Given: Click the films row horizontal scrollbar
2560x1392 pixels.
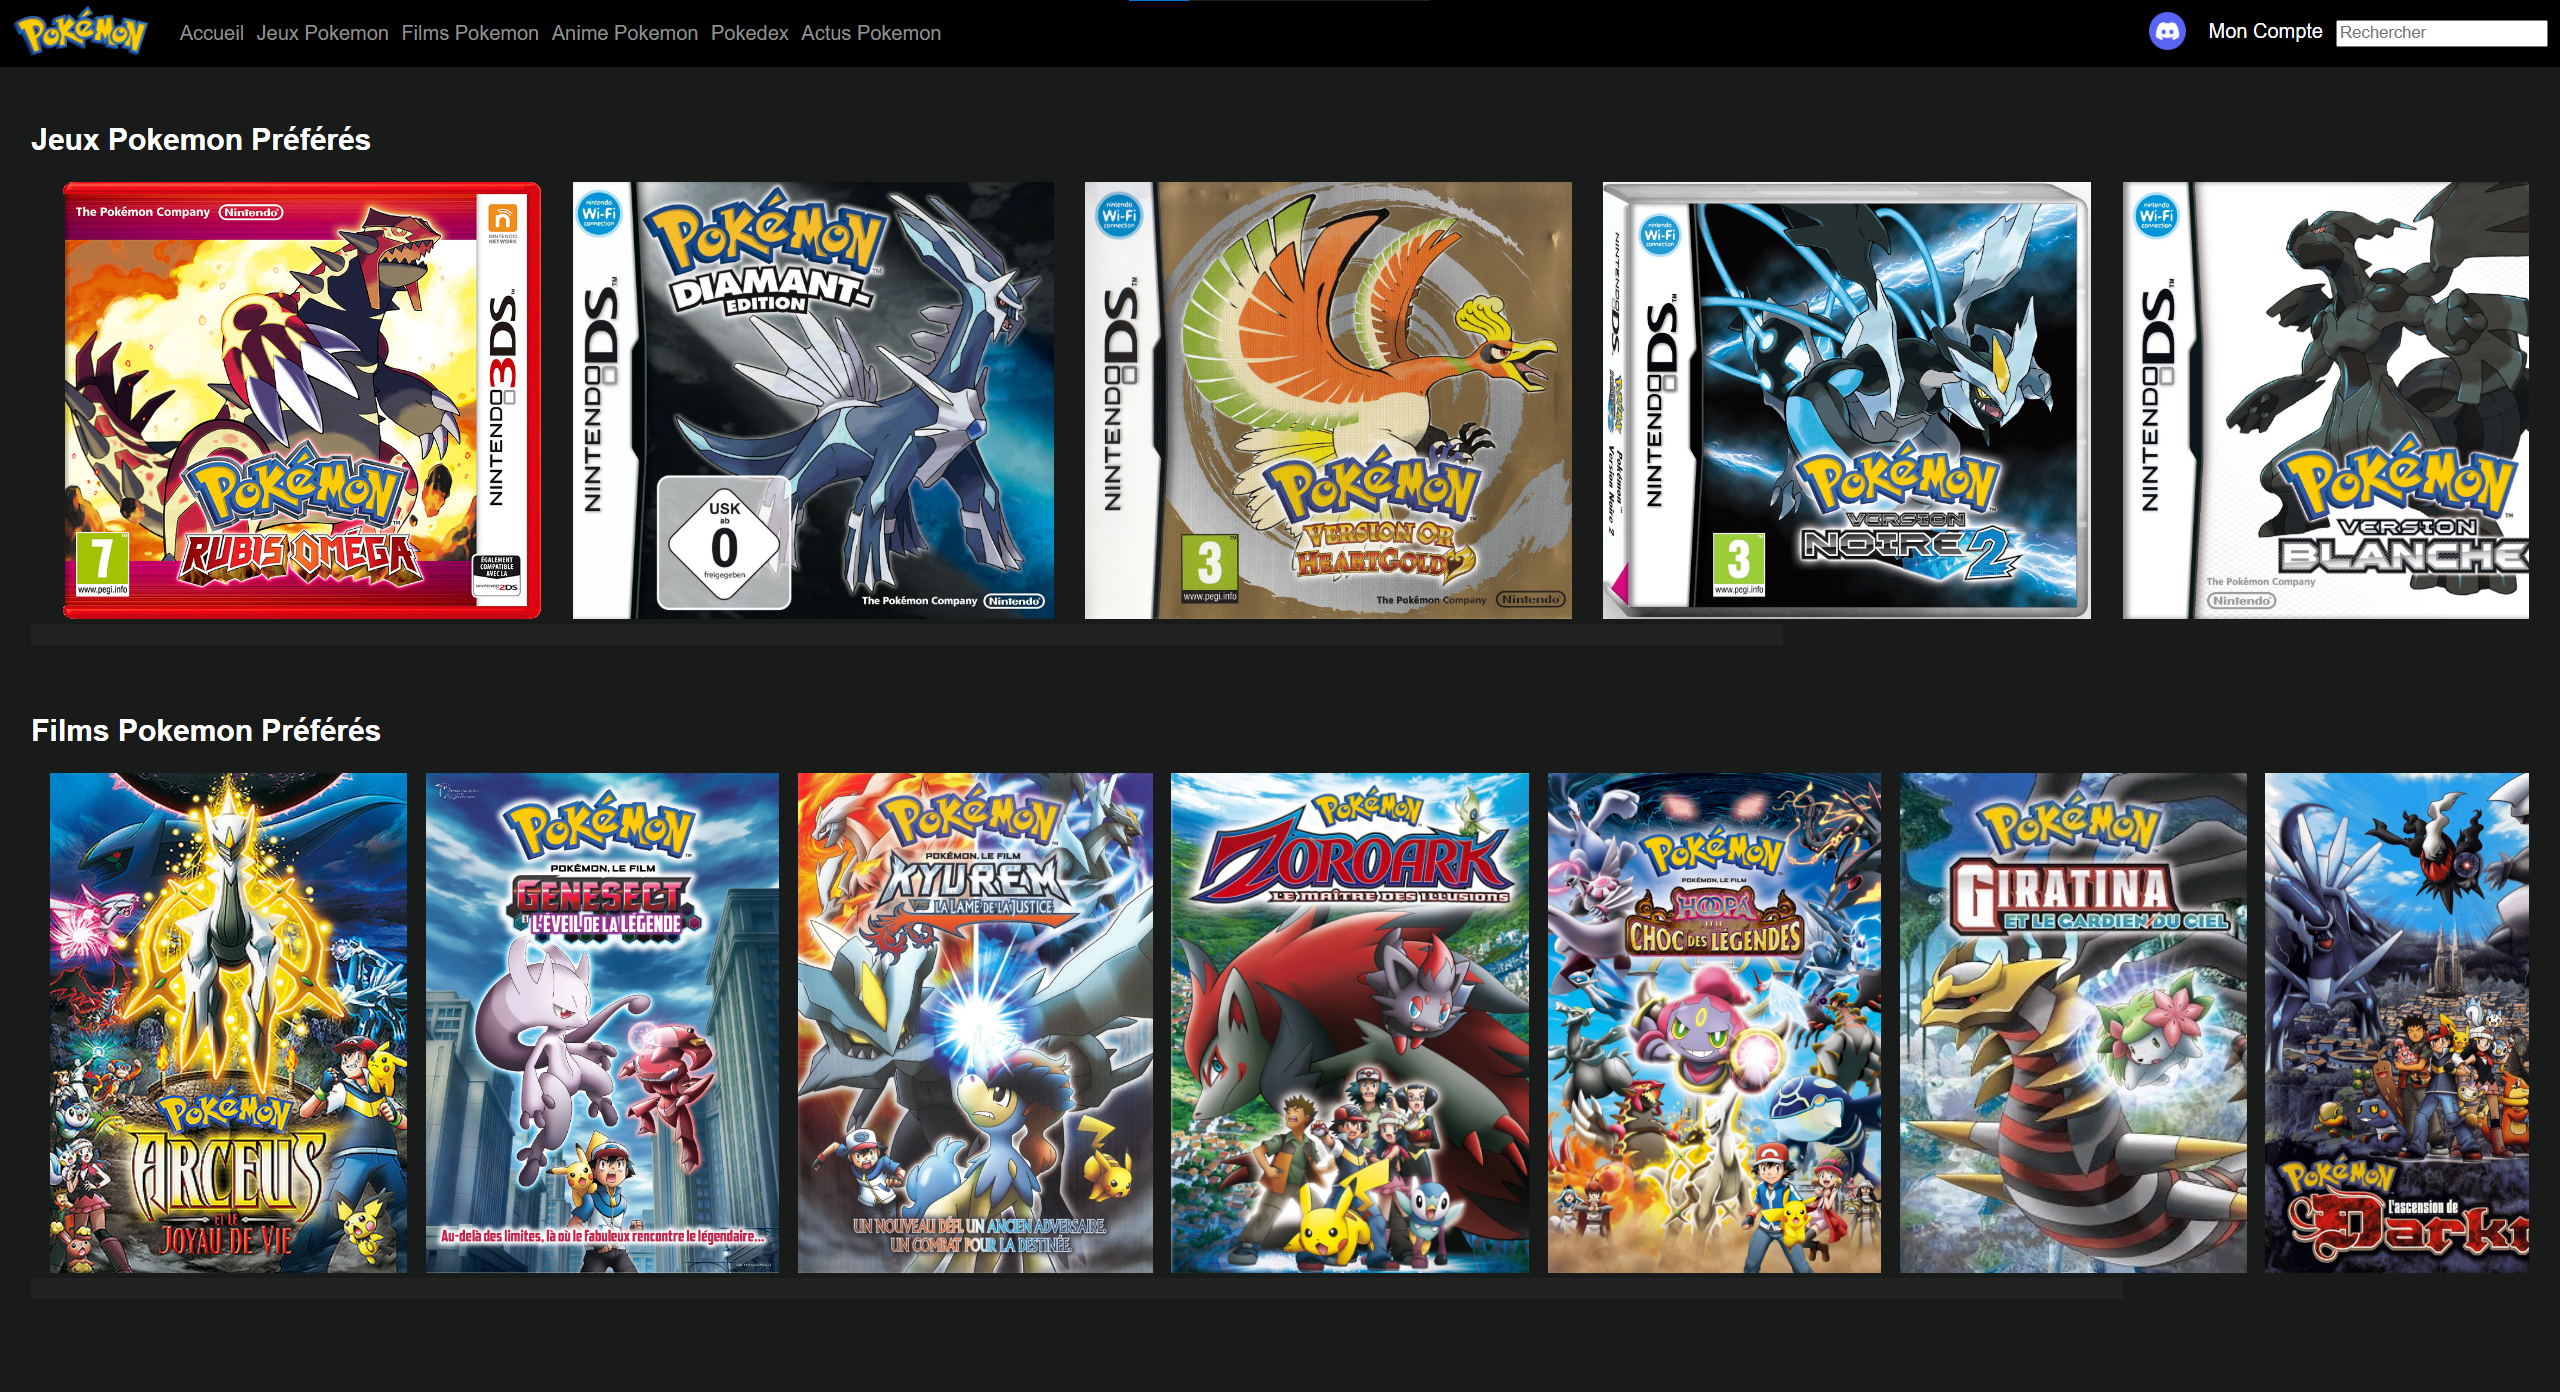Looking at the screenshot, I should click(x=1077, y=1289).
